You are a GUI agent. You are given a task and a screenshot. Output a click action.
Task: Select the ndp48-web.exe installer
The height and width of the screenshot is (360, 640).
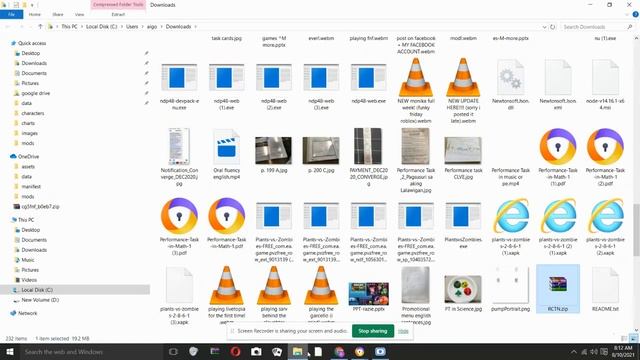coord(368,84)
